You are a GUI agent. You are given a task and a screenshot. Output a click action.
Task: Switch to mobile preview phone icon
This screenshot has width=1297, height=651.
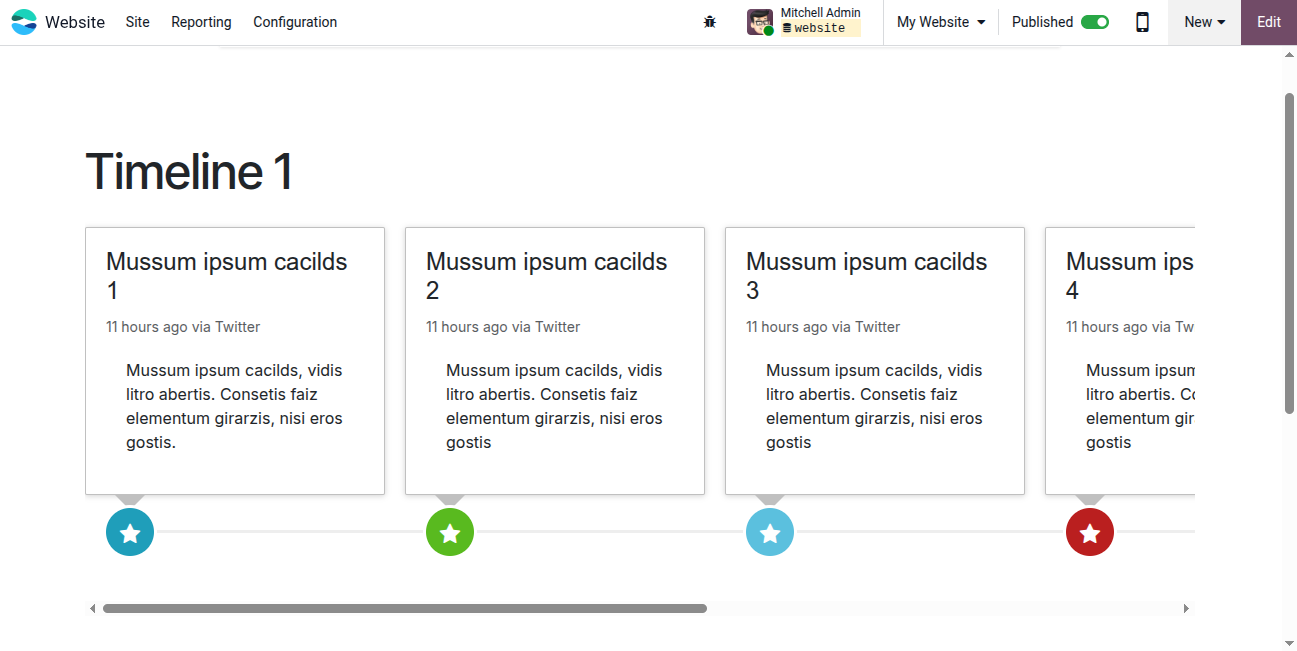click(1142, 22)
